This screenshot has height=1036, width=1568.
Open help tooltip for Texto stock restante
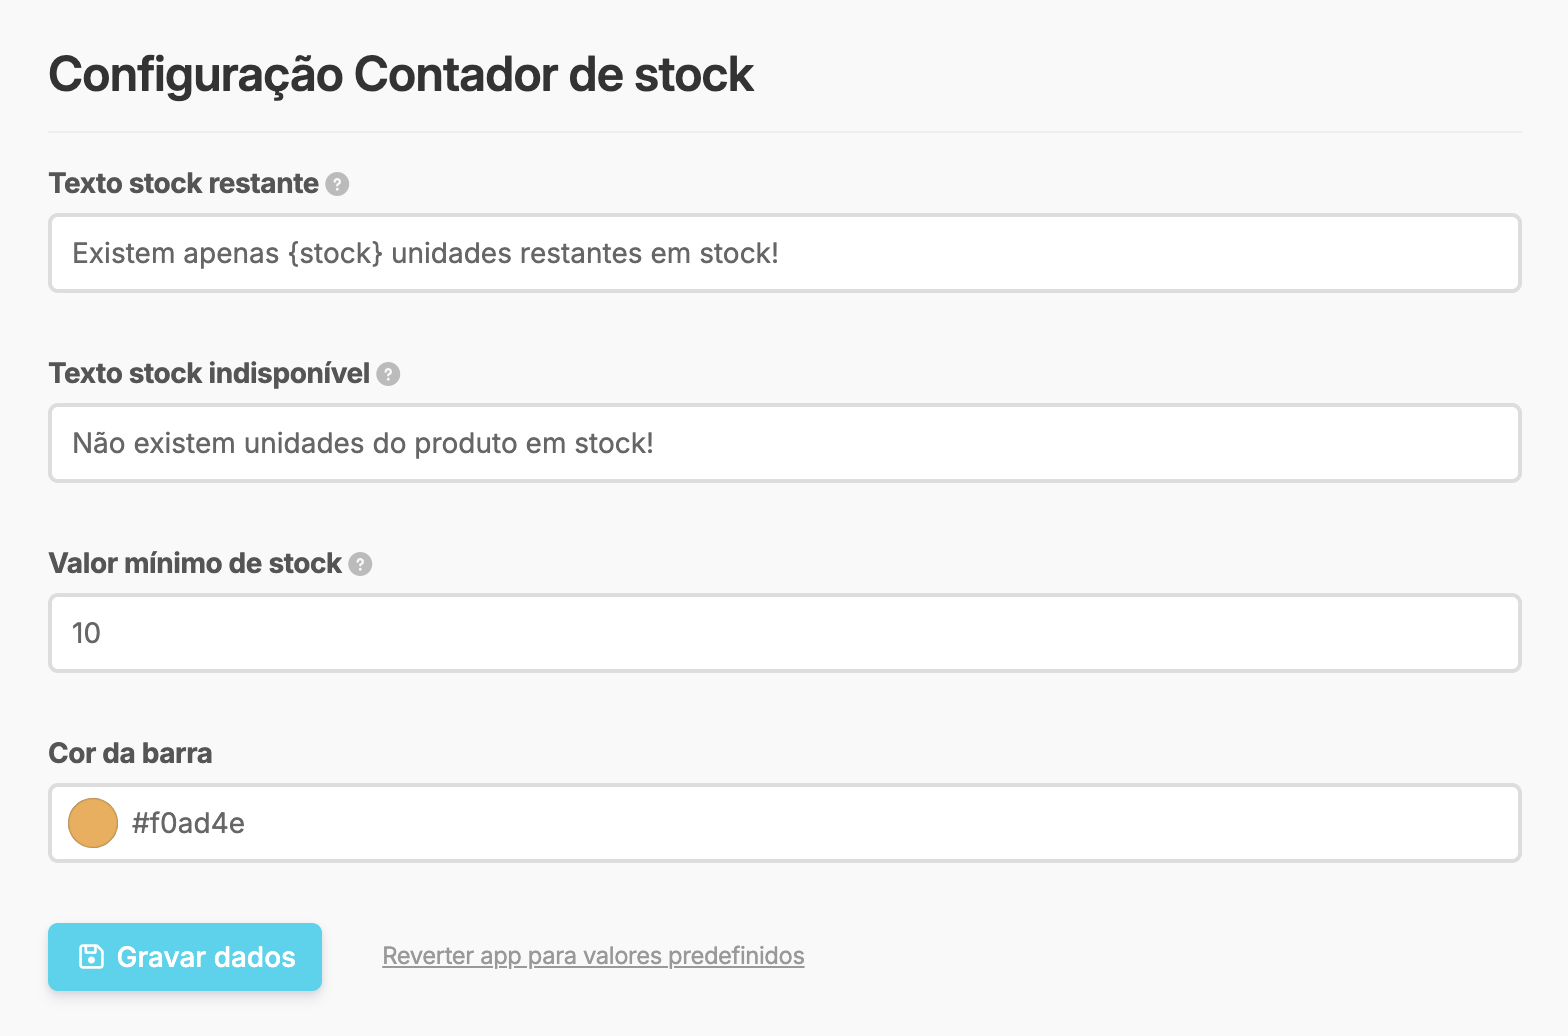(338, 184)
